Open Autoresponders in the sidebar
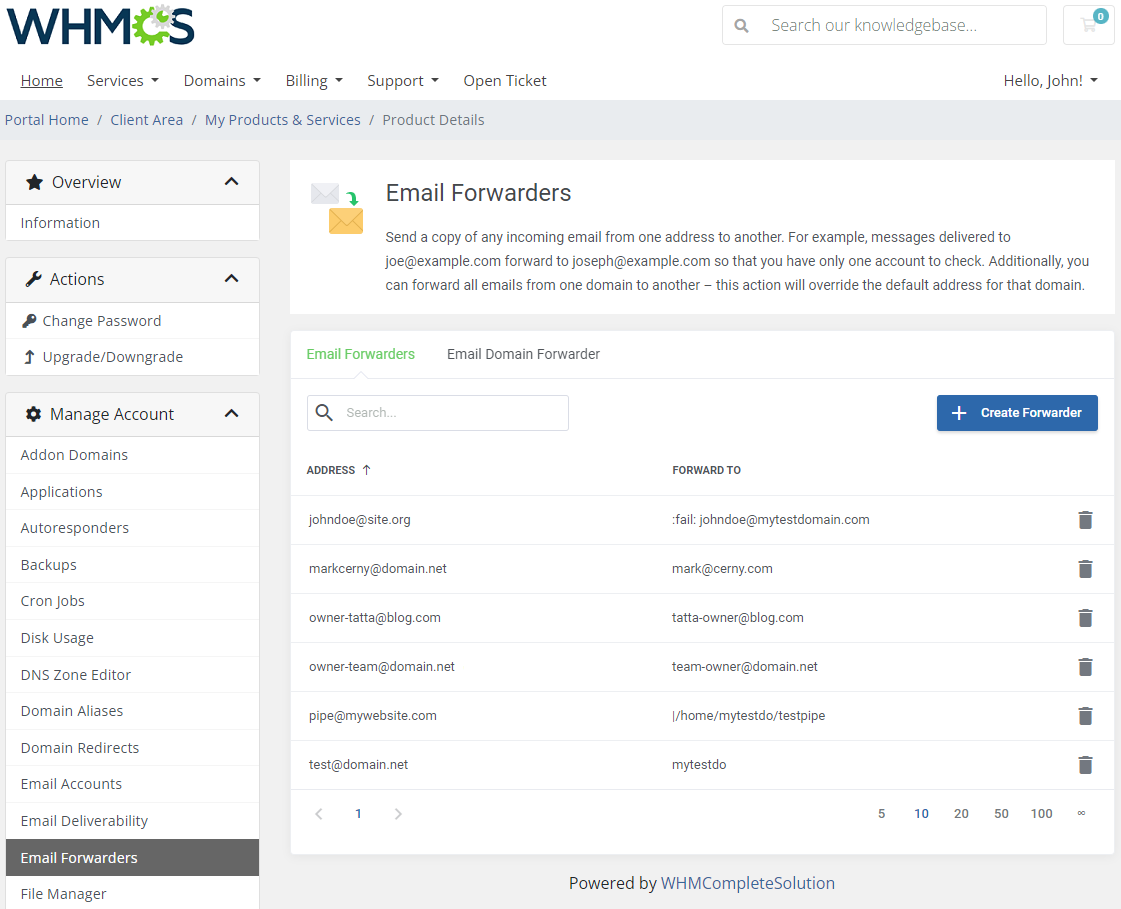This screenshot has width=1121, height=909. (x=132, y=529)
